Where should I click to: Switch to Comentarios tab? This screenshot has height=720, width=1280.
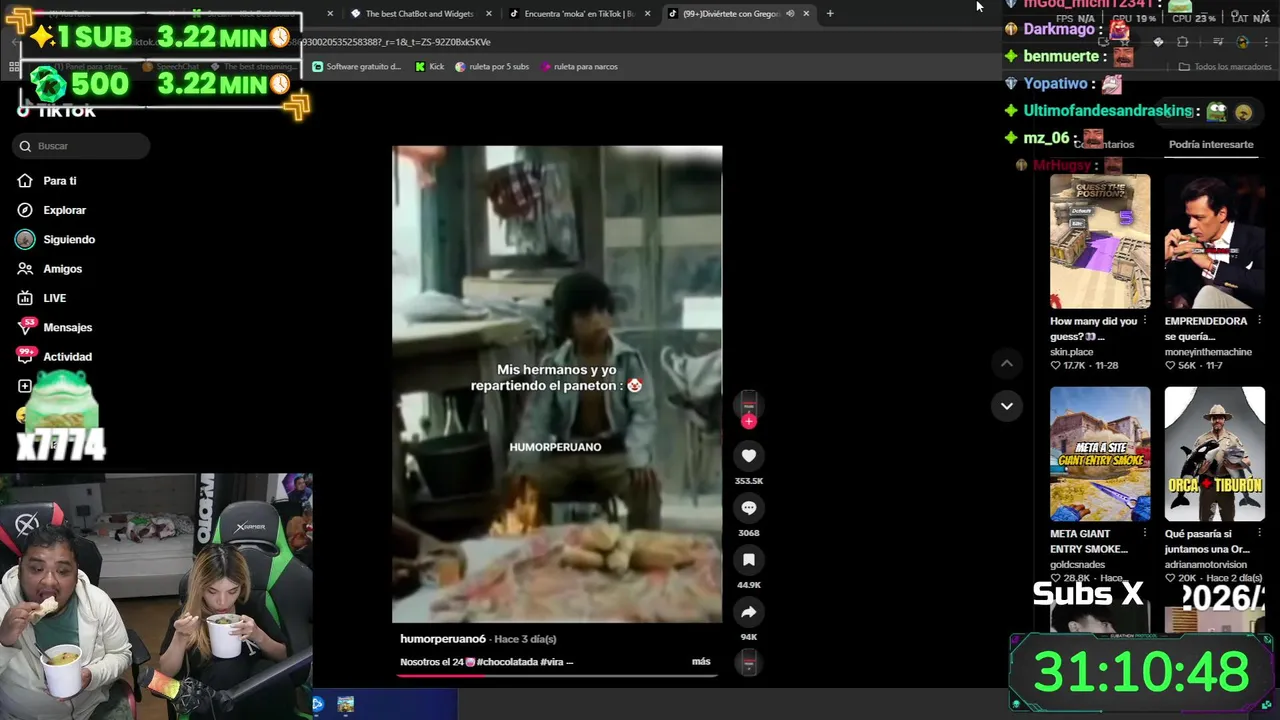[x=1104, y=144]
